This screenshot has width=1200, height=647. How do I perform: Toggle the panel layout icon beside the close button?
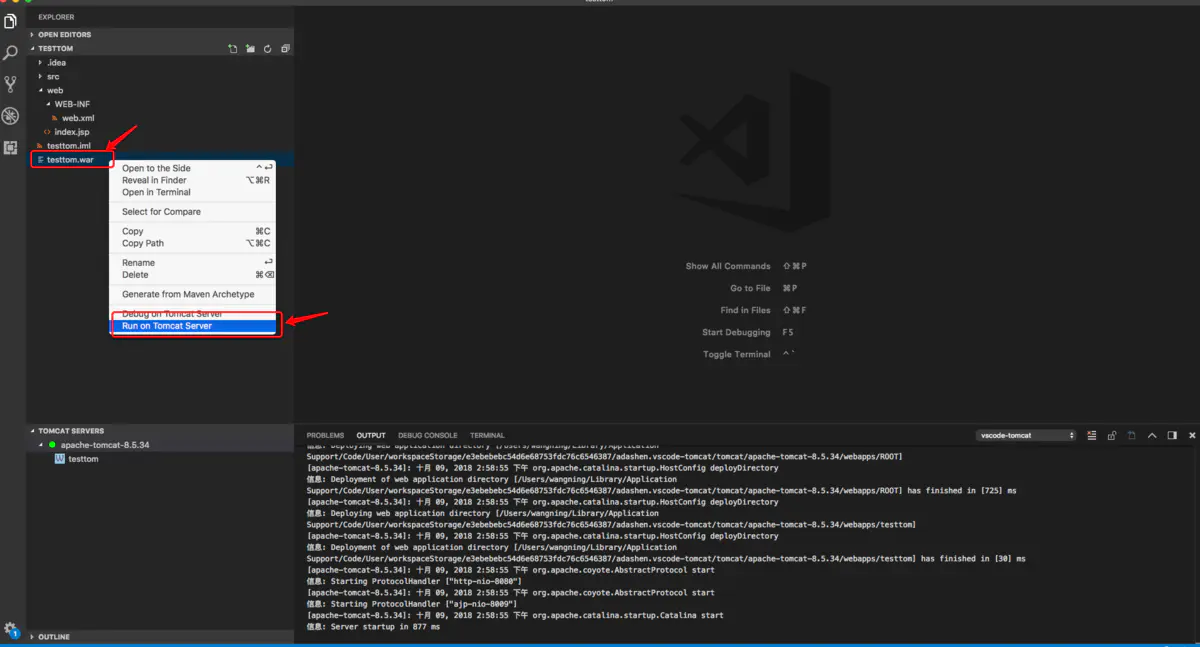tap(1172, 435)
